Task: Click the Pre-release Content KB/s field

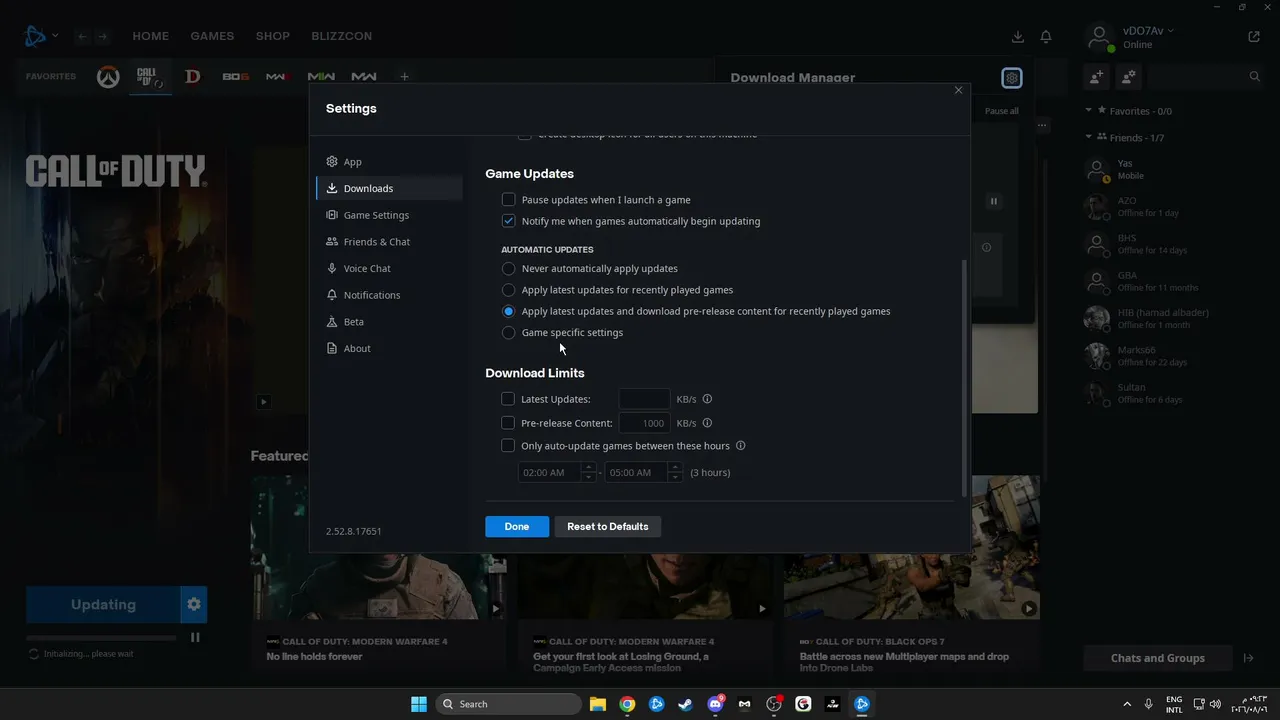Action: click(645, 423)
